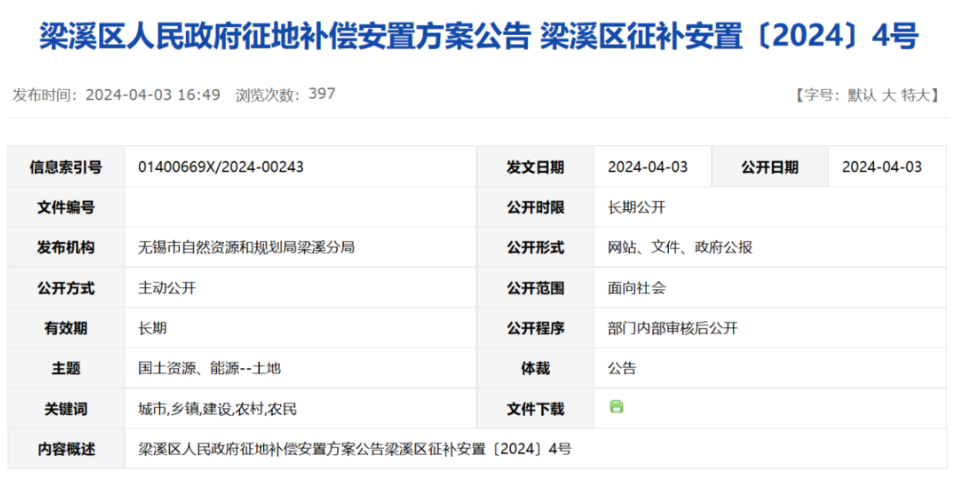Screen dimensions: 954x477
Task: Click the 公开日期 label cell
Action: 770,167
